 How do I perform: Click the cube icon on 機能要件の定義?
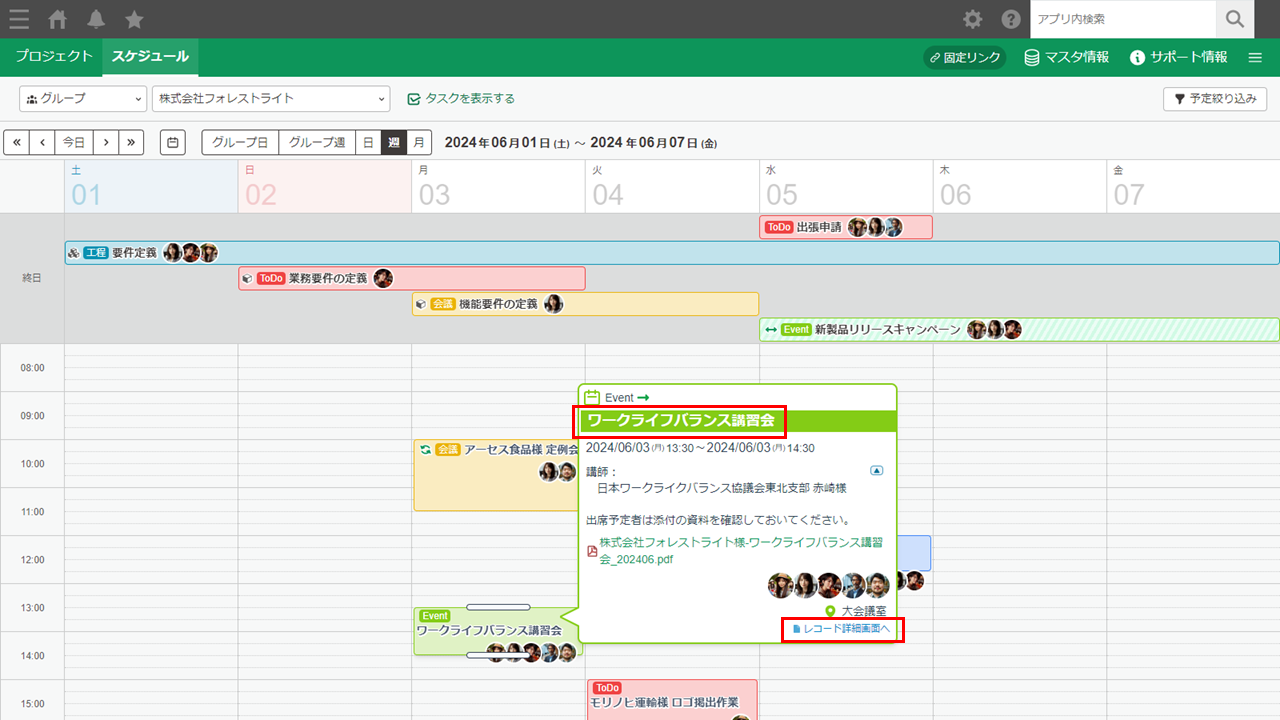[x=421, y=304]
